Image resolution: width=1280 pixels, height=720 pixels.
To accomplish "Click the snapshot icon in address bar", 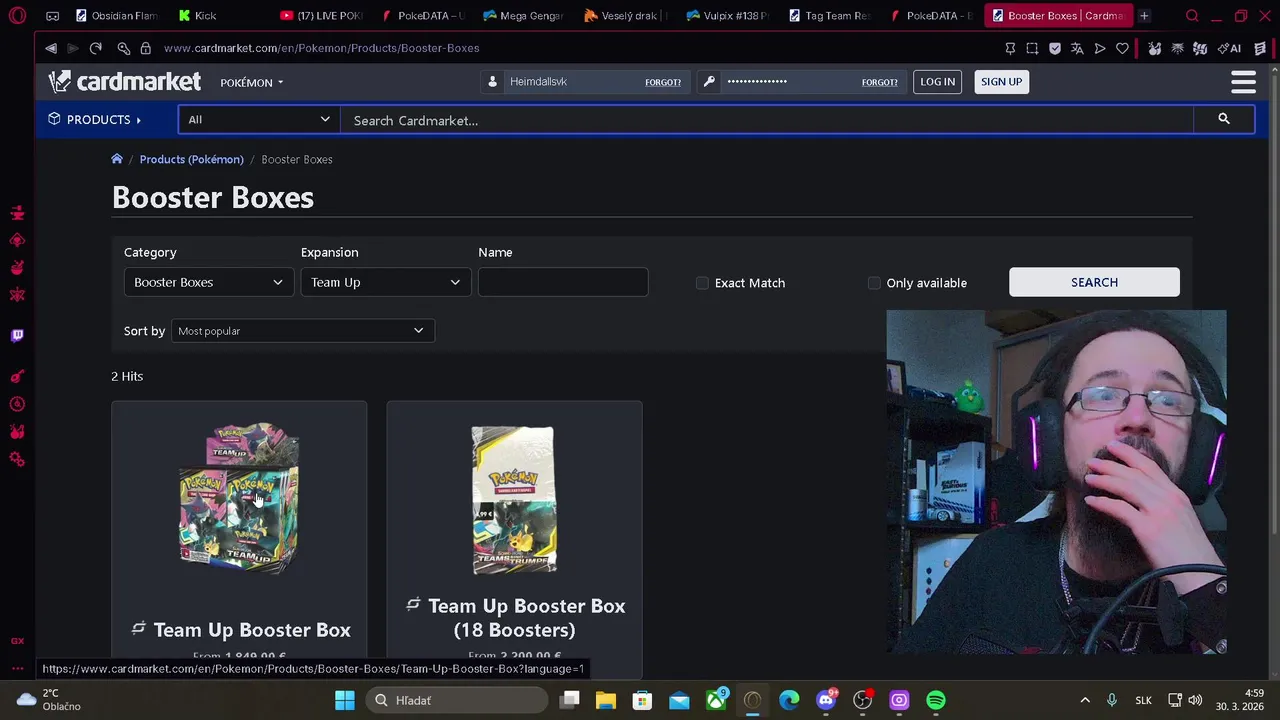I will 1032,48.
